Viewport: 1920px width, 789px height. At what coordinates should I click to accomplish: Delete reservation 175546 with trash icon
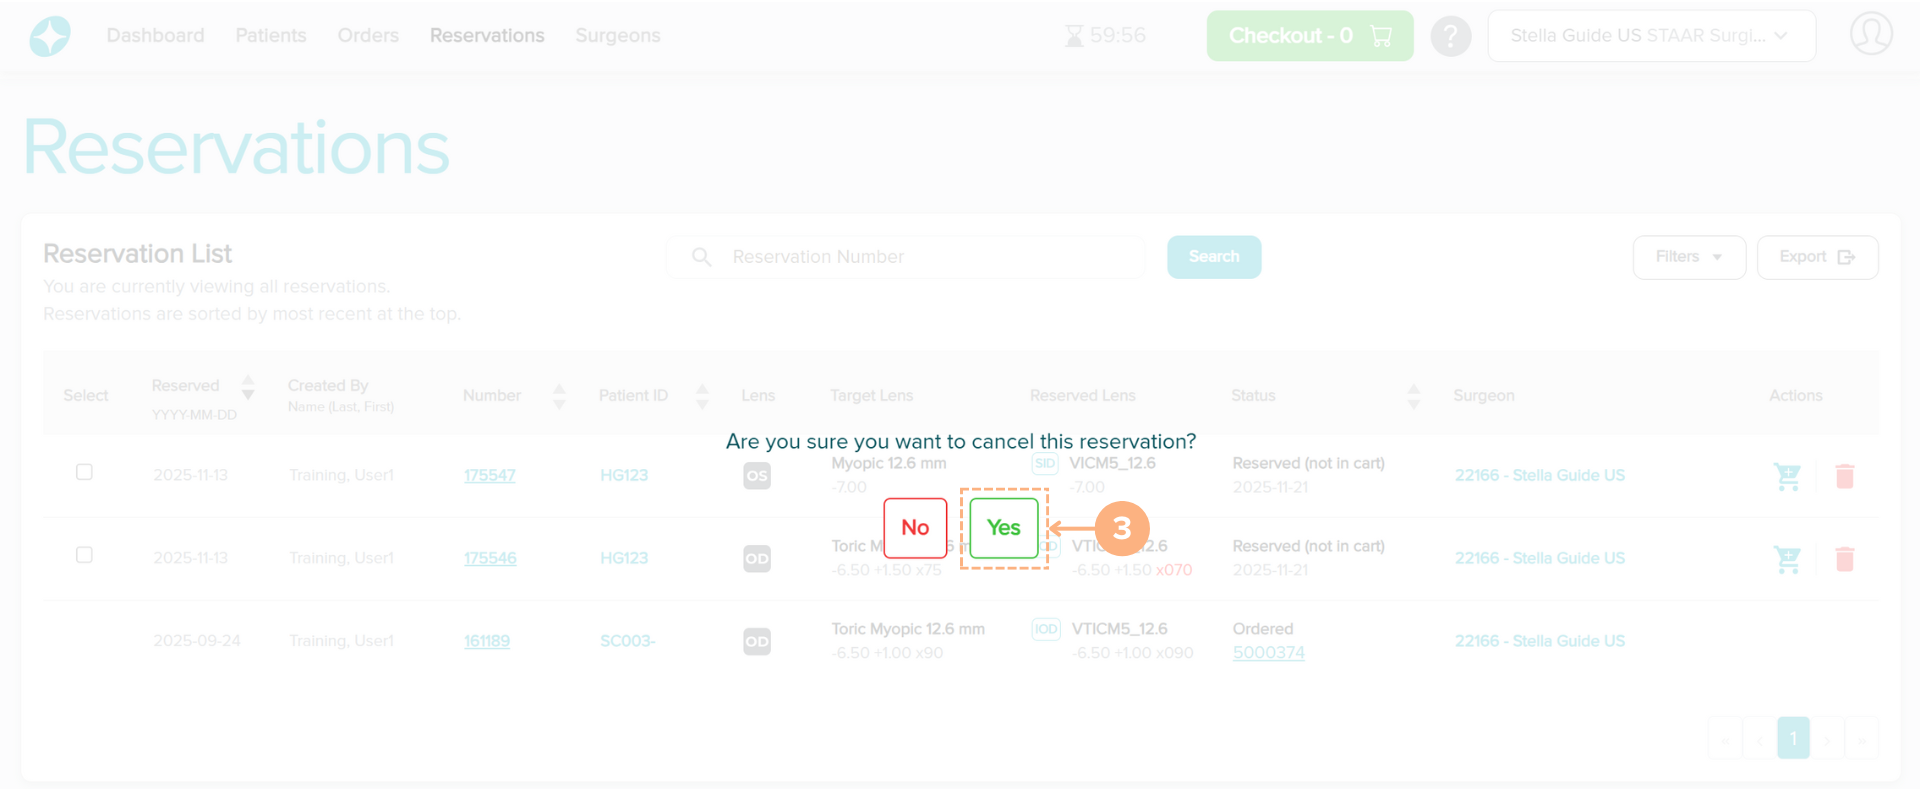pyautogui.click(x=1845, y=559)
